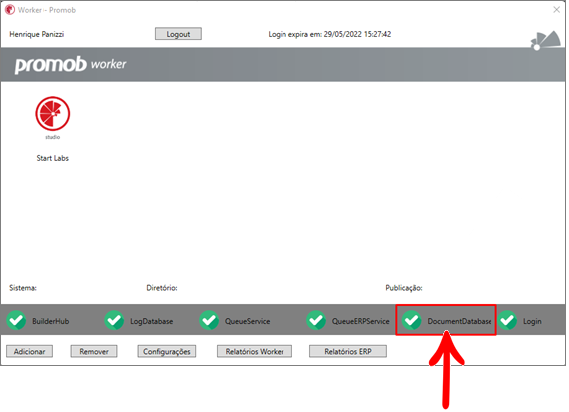Click the Promob logo in the title bar

click(x=10, y=9)
